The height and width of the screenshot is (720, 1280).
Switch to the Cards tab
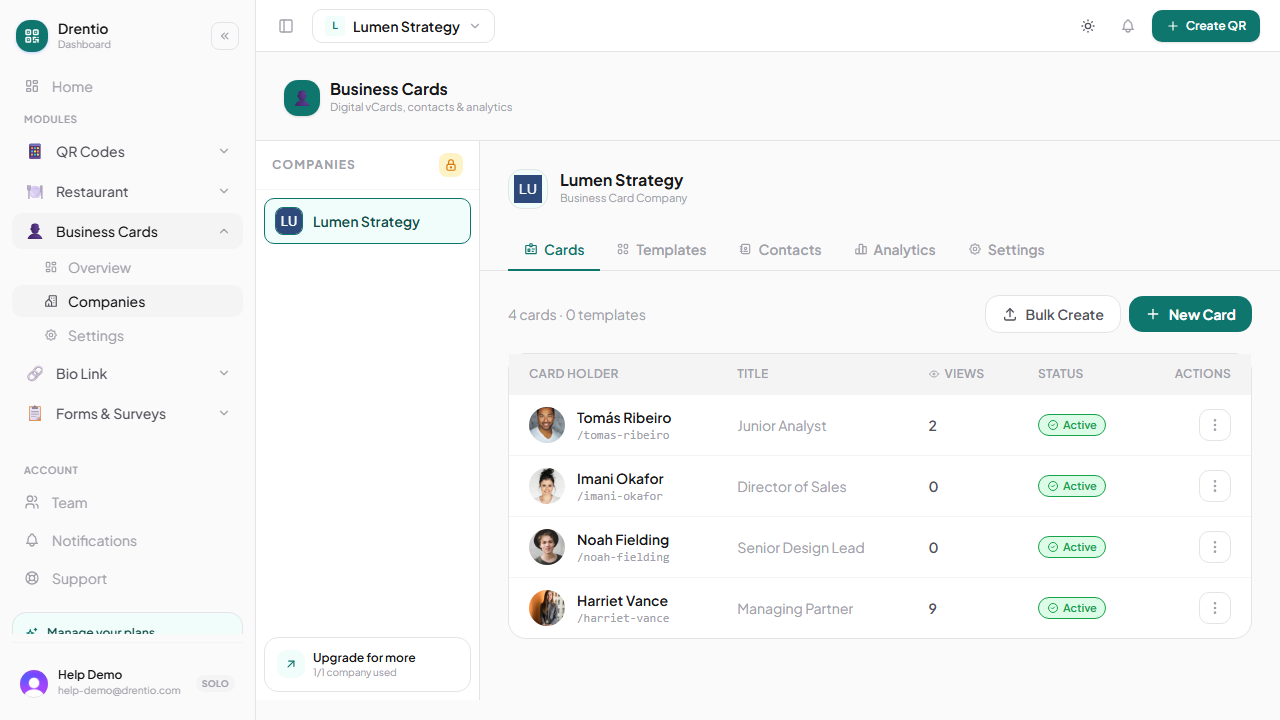pos(554,250)
